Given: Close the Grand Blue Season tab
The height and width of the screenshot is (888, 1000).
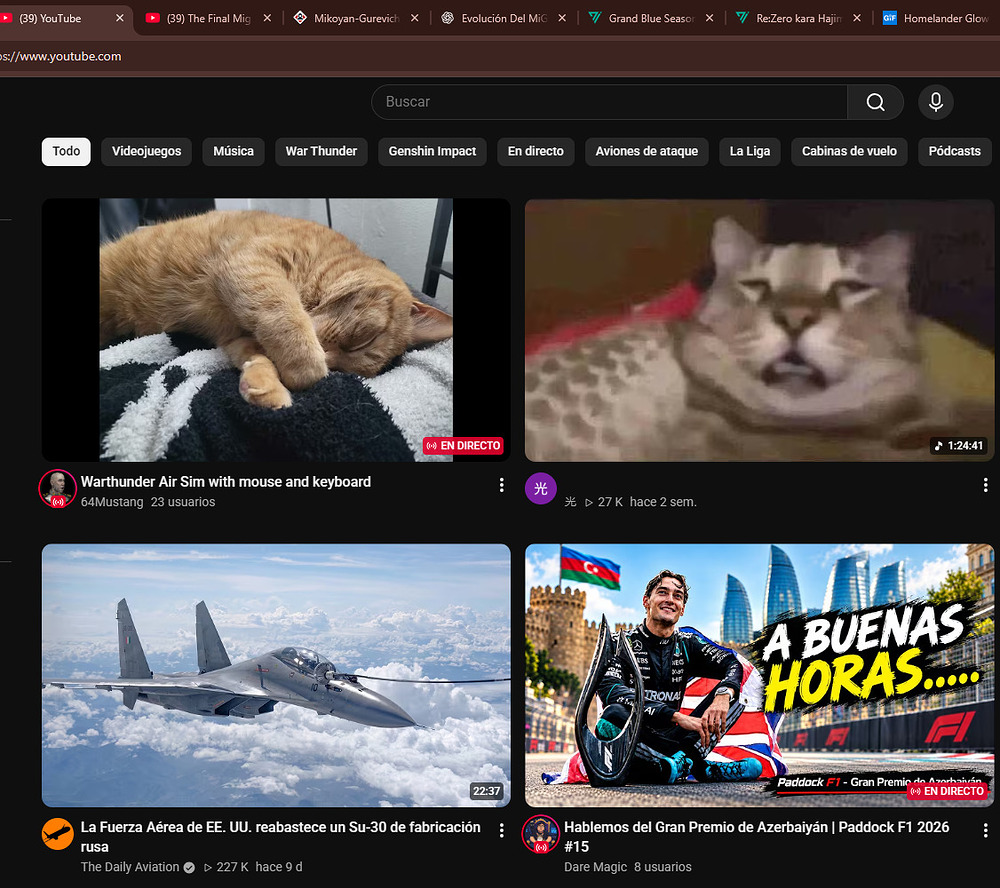Looking at the screenshot, I should pos(709,18).
